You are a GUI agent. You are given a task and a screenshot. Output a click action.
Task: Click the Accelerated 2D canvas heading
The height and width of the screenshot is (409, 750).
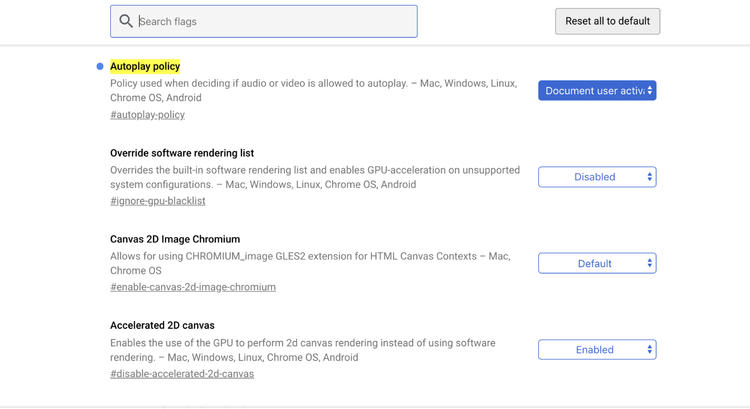[x=162, y=325]
